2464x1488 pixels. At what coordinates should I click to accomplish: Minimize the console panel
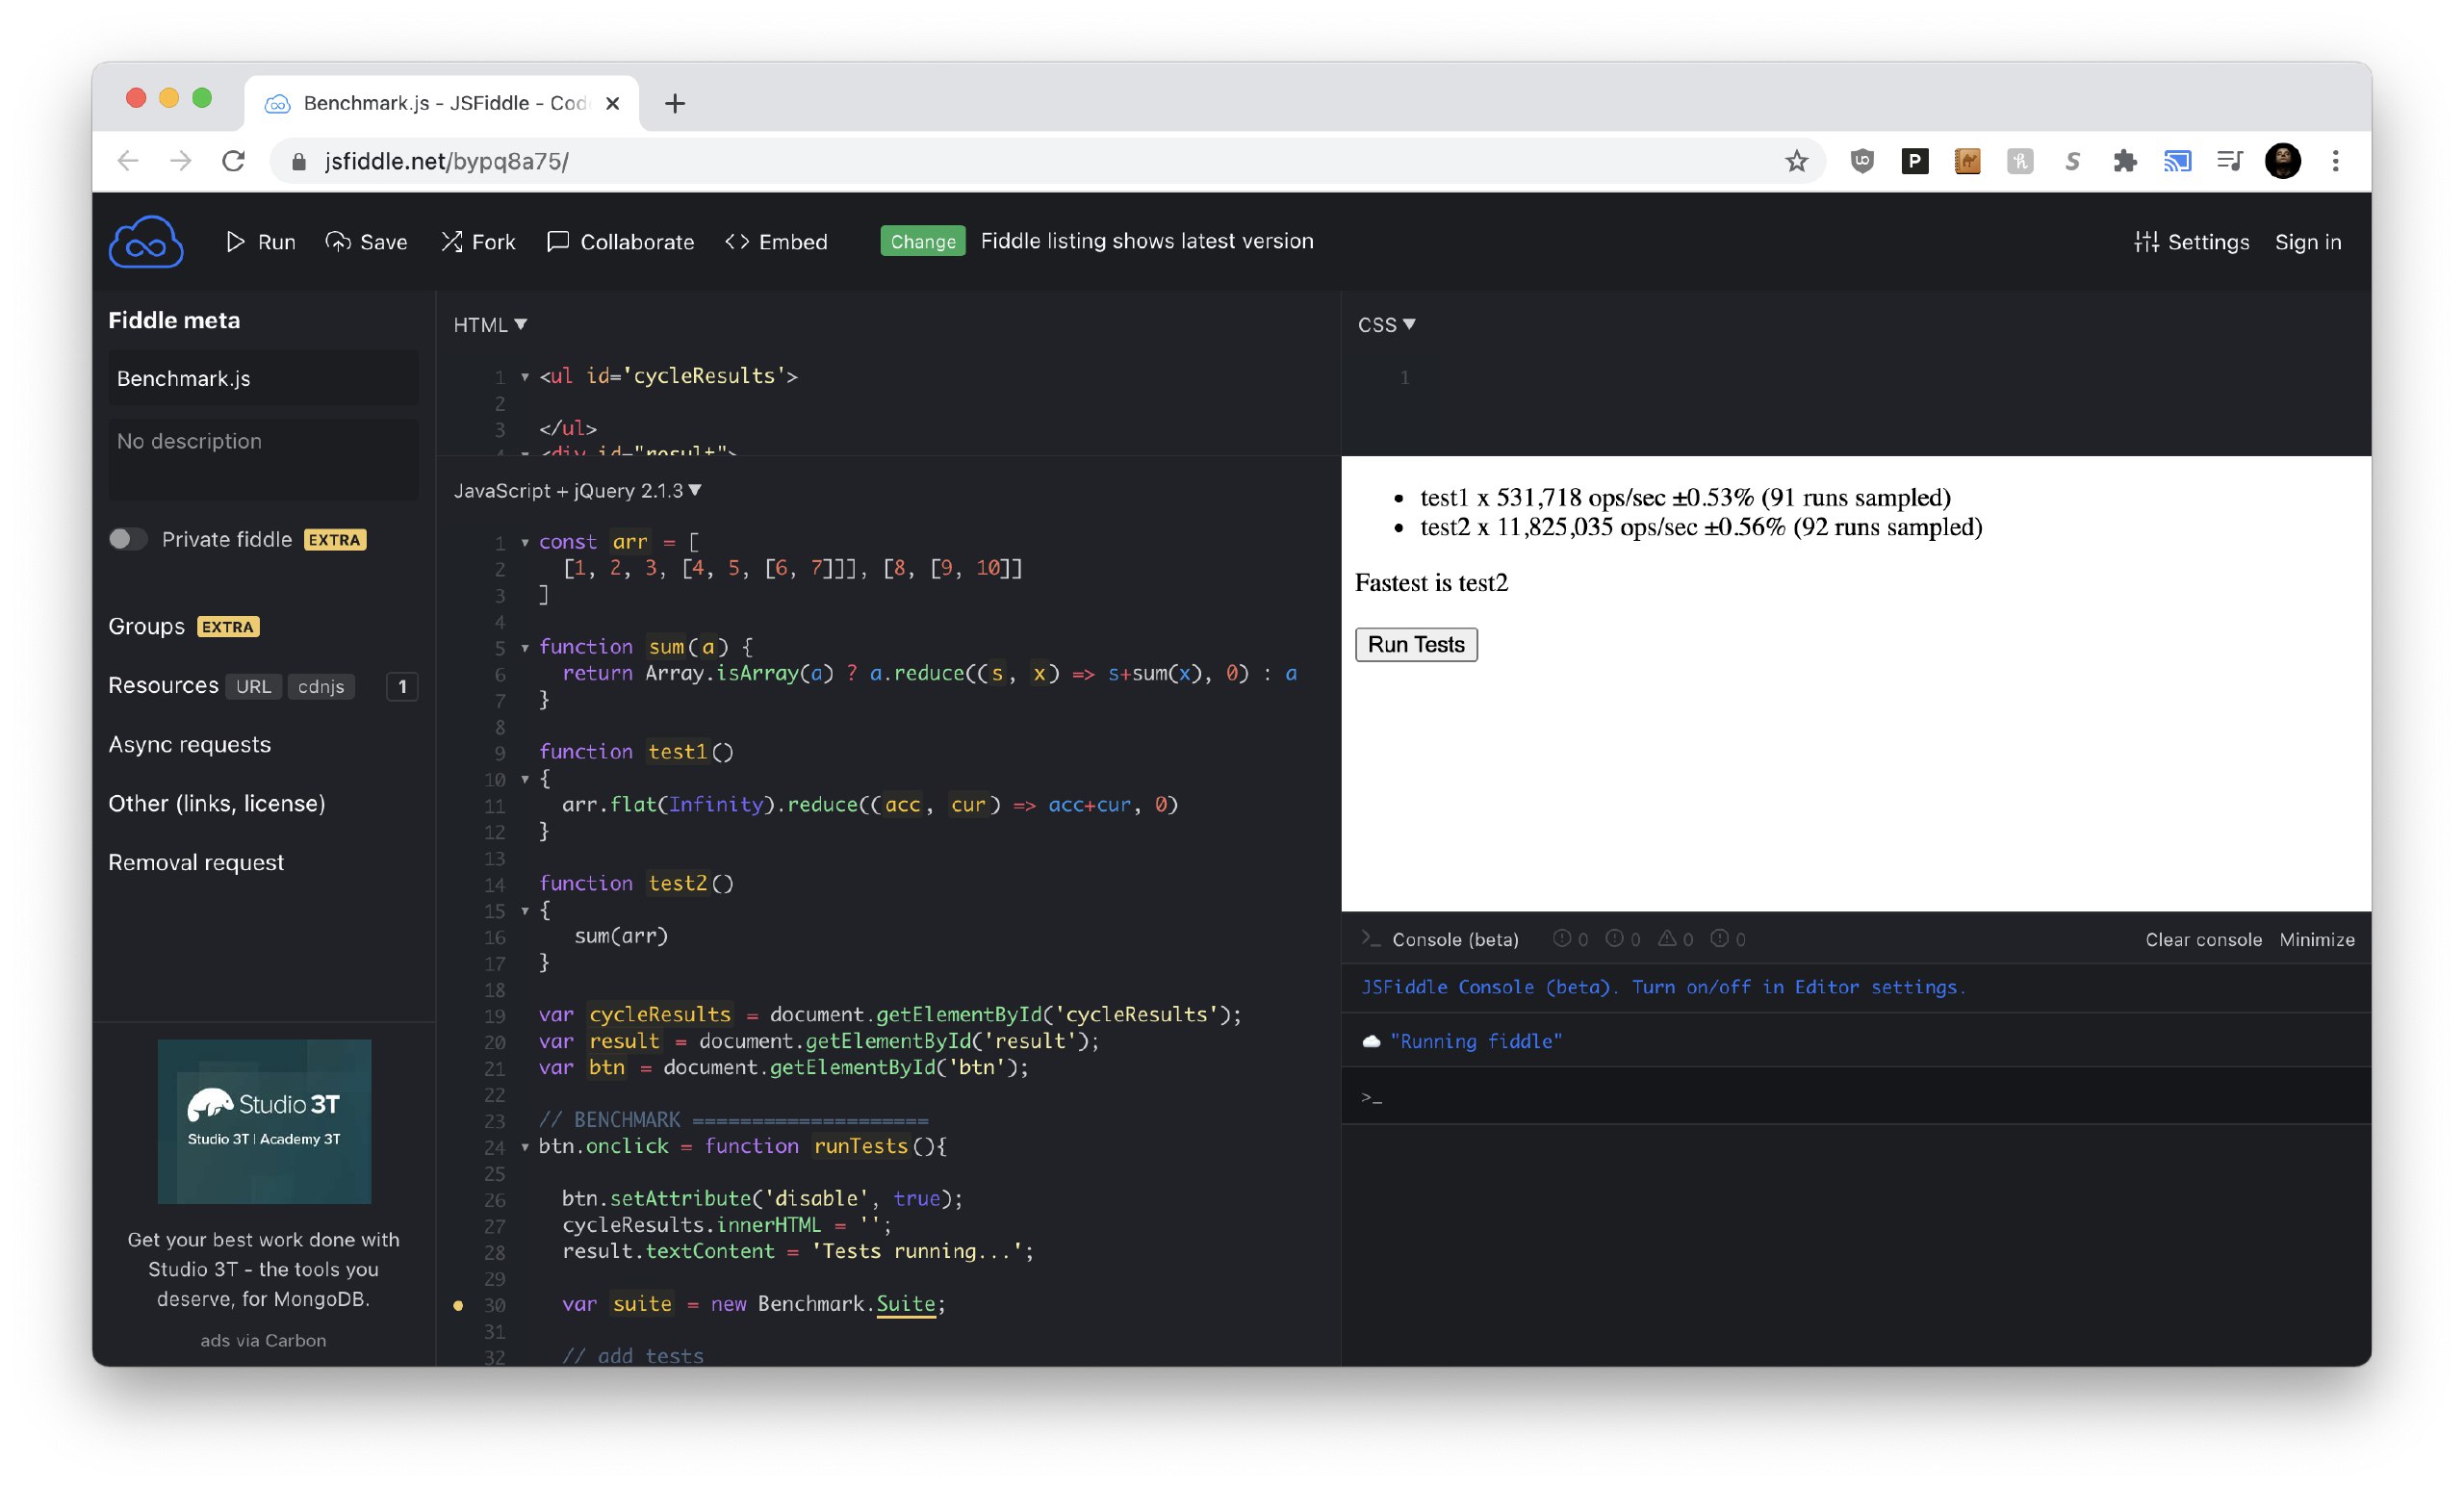pyautogui.click(x=2317, y=939)
